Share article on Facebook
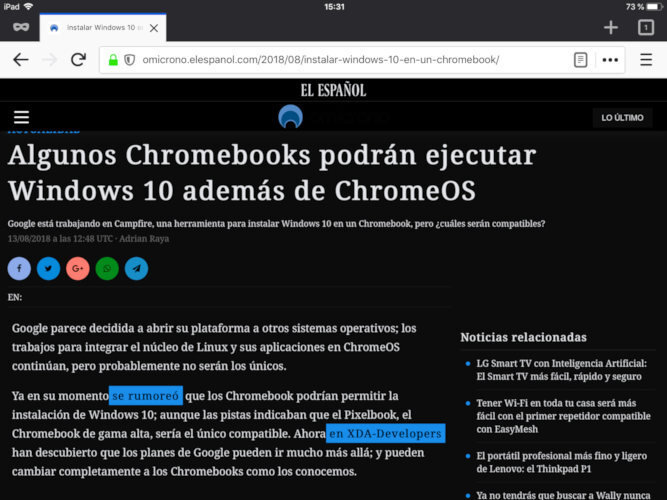Screen dimensions: 667x500 [x=19, y=269]
